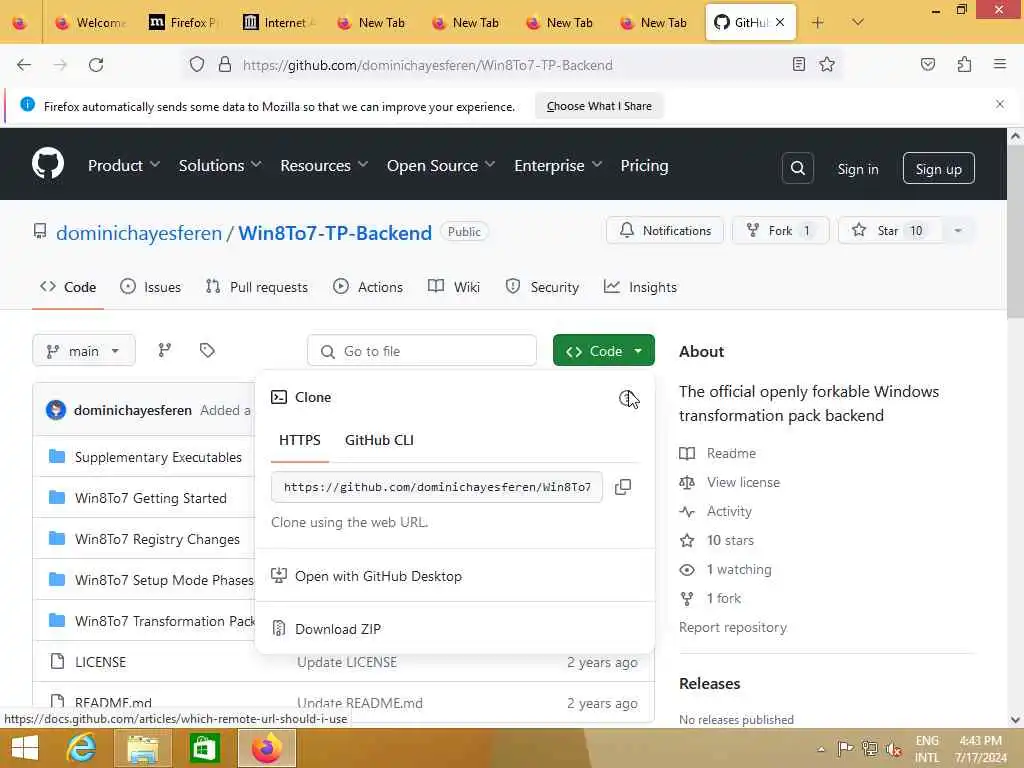Switch to the Internet Archive browser tab
This screenshot has width=1024, height=768.
(279, 23)
